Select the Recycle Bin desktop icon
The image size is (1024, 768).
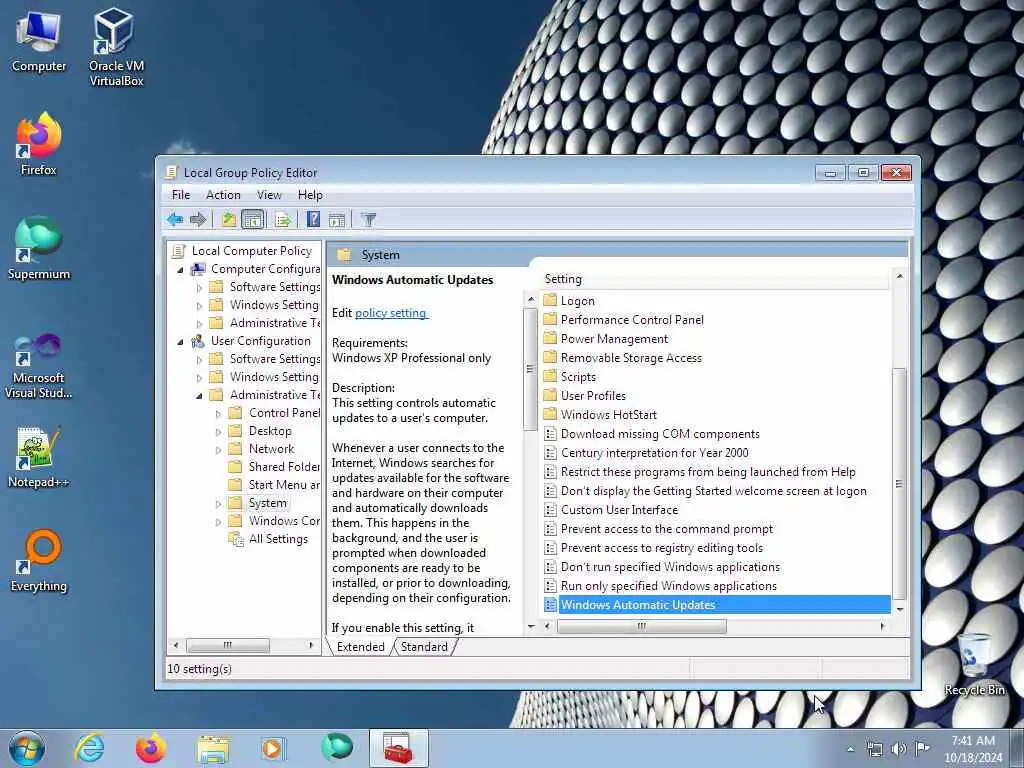974,665
